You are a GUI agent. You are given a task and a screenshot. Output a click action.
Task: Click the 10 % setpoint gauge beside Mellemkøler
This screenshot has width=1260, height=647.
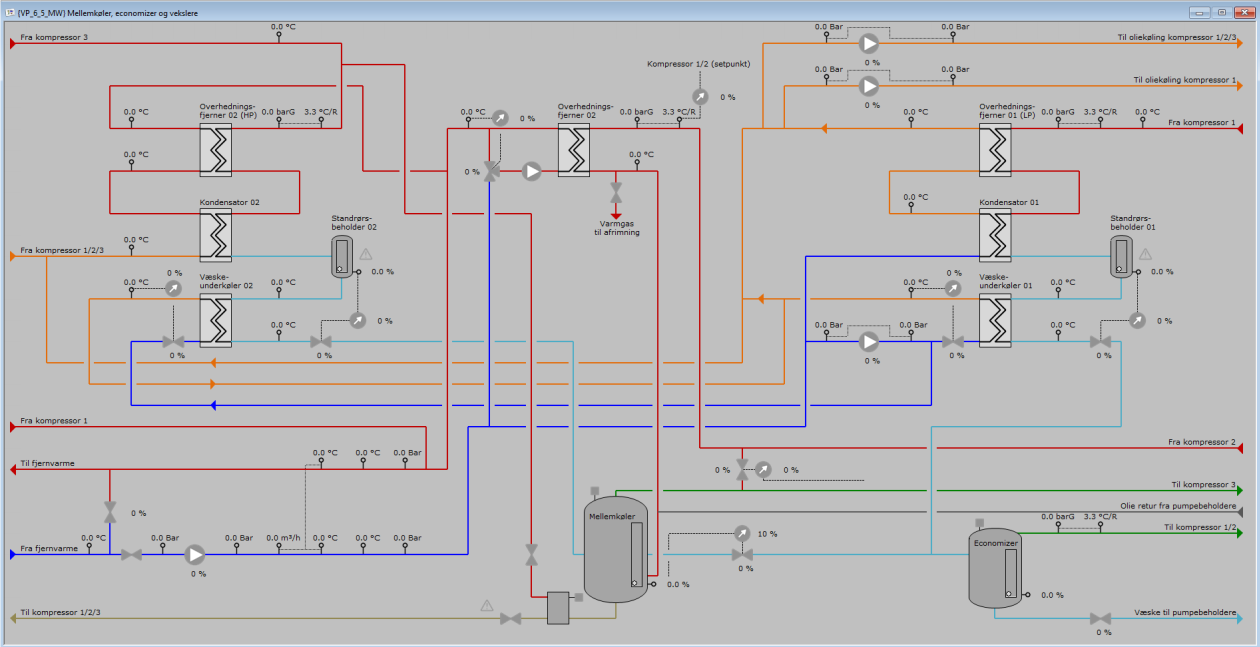point(742,533)
